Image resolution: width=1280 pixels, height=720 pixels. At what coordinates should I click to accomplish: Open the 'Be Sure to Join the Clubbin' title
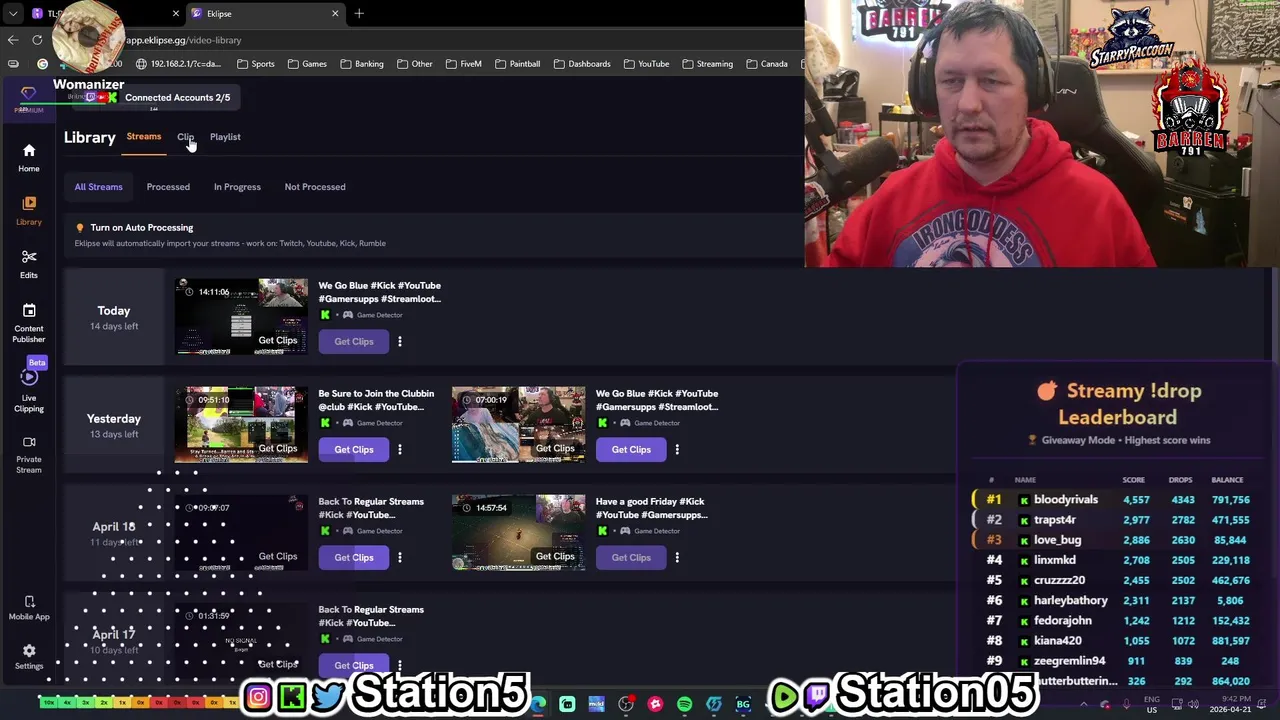point(376,400)
